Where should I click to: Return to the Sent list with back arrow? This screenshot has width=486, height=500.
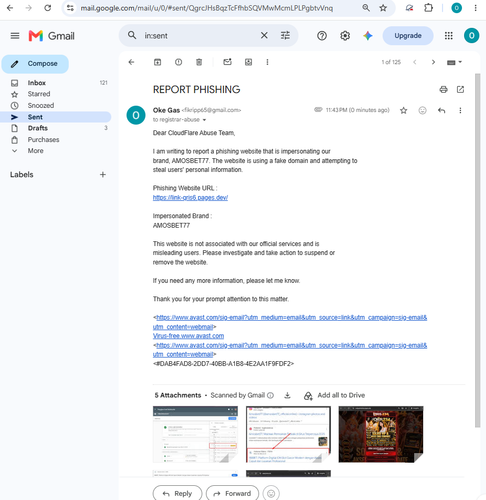tap(131, 62)
